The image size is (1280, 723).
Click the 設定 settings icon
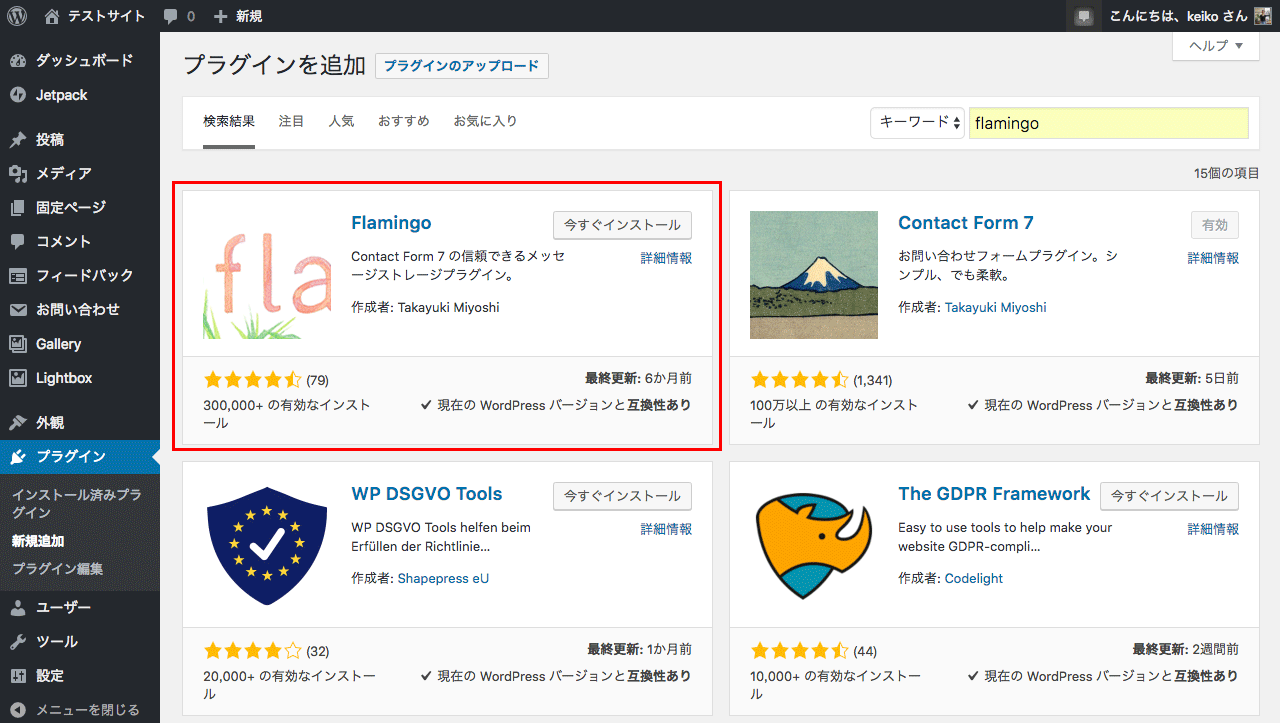[18, 675]
